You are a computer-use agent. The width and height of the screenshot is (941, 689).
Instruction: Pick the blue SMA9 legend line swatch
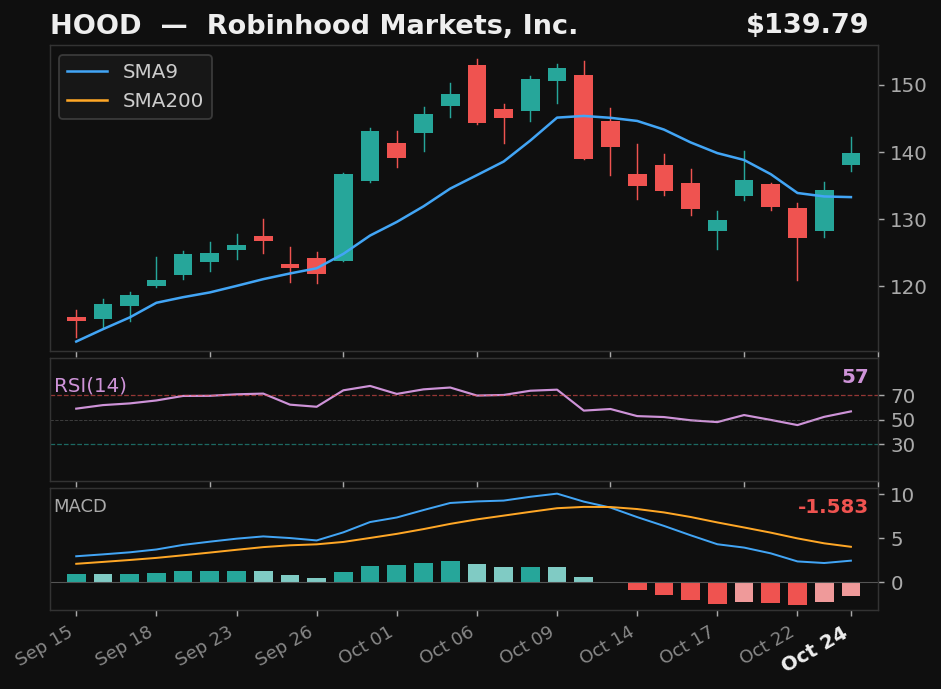point(88,72)
